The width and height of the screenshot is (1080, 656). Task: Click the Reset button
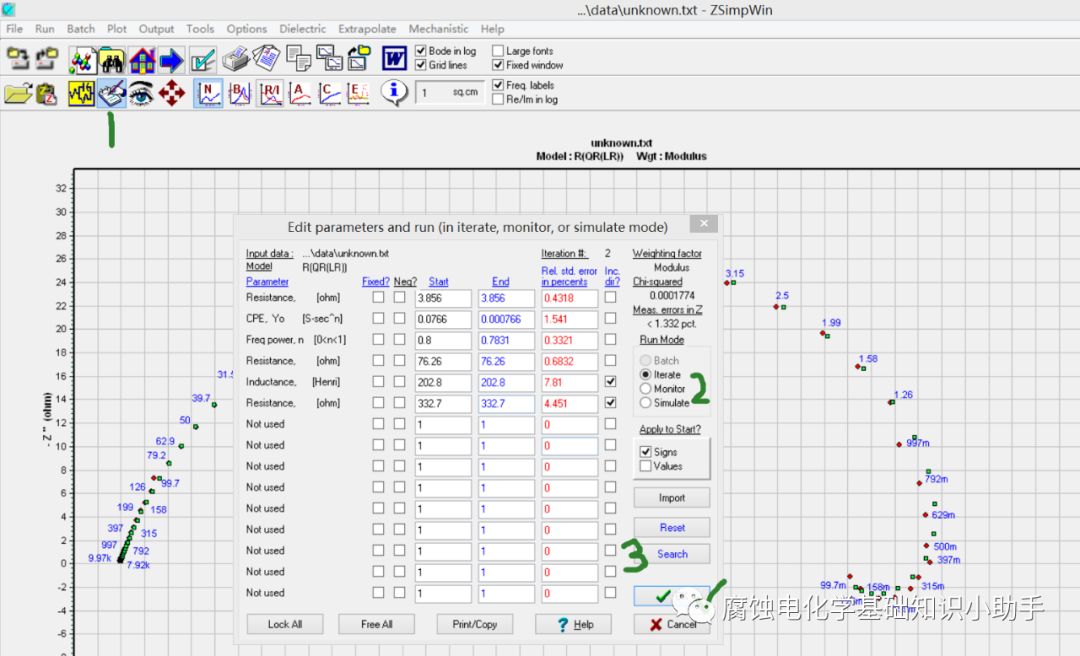(672, 527)
